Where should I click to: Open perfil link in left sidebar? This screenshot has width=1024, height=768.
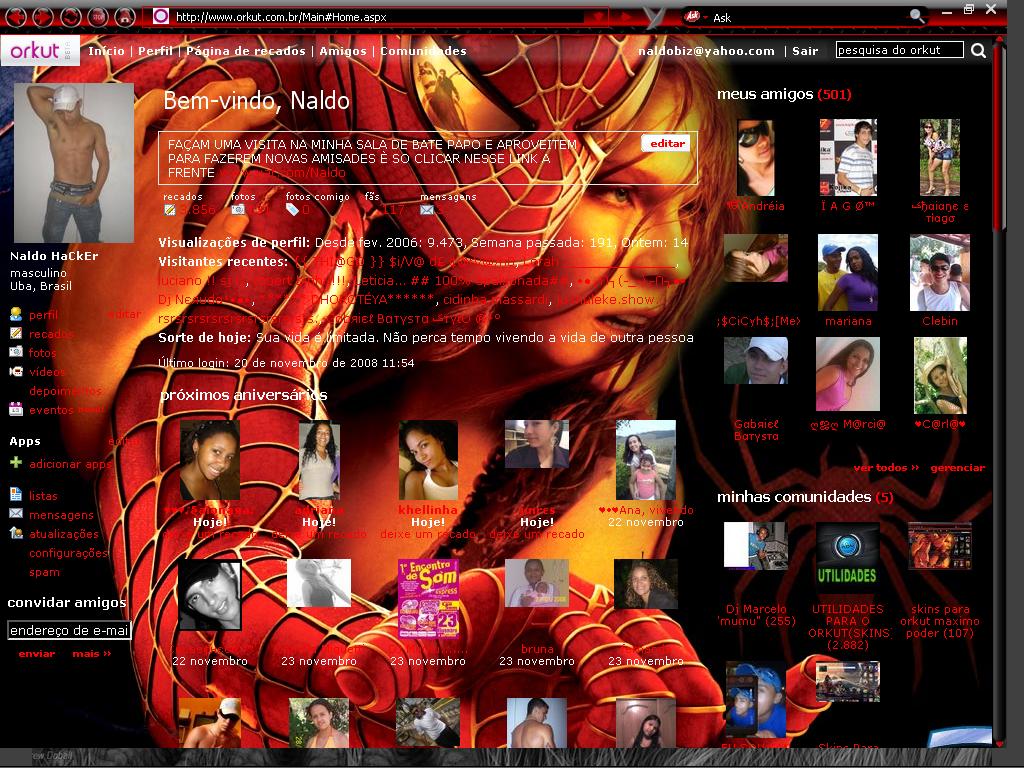[43, 315]
